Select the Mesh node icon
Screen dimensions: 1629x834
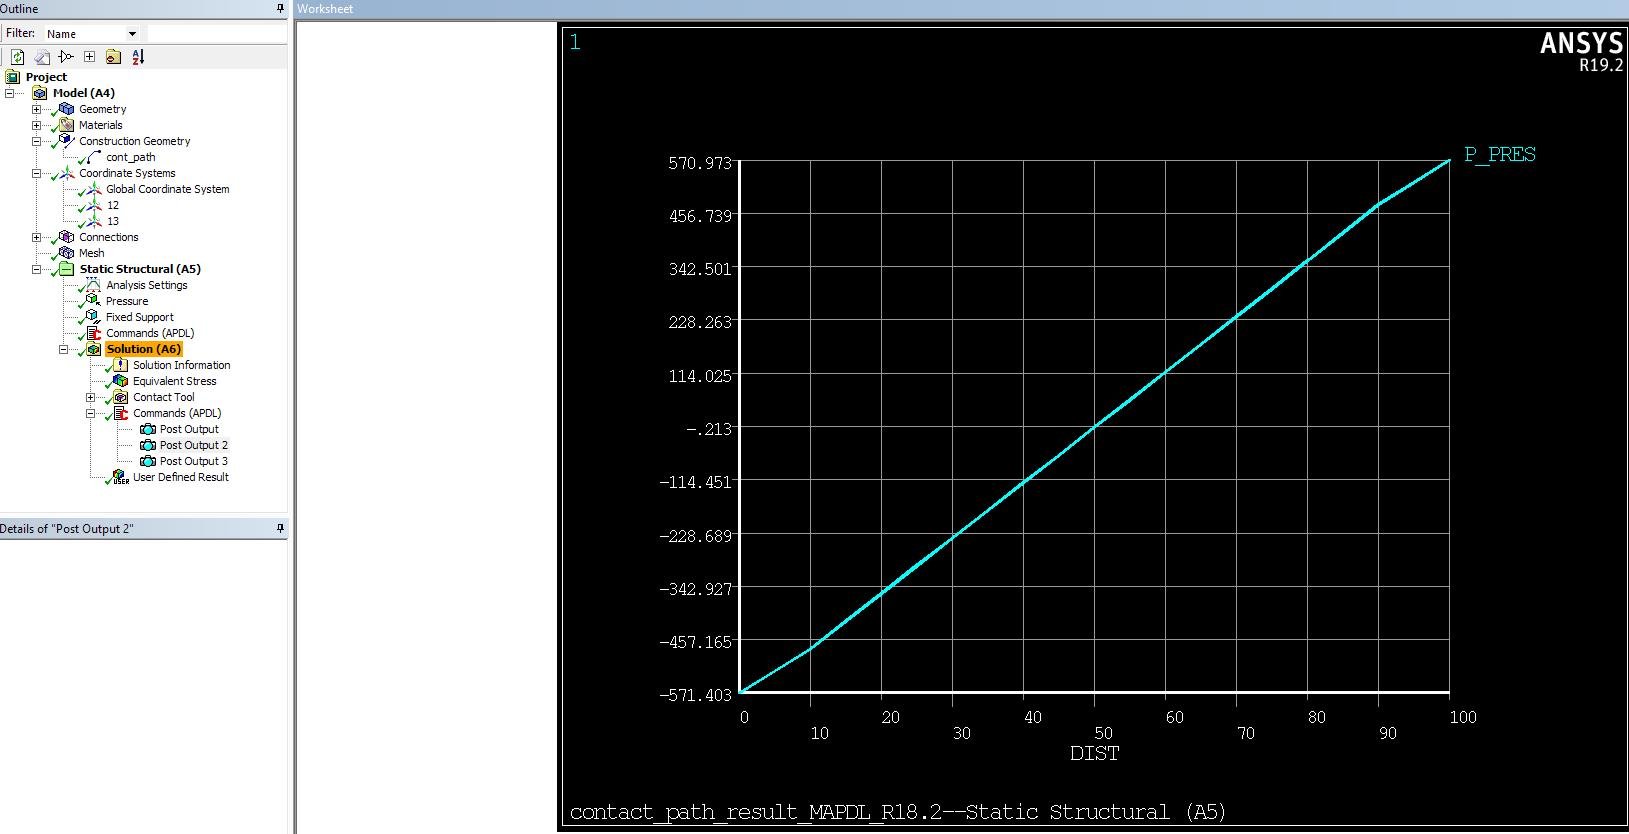coord(67,253)
